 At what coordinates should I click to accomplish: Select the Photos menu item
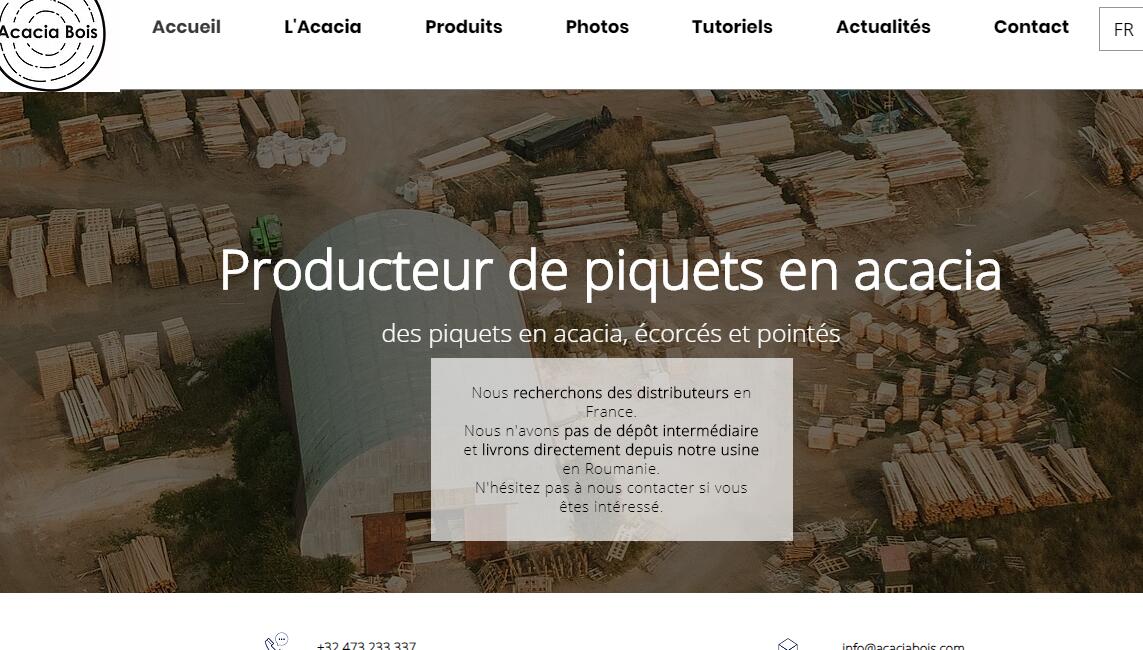click(597, 27)
